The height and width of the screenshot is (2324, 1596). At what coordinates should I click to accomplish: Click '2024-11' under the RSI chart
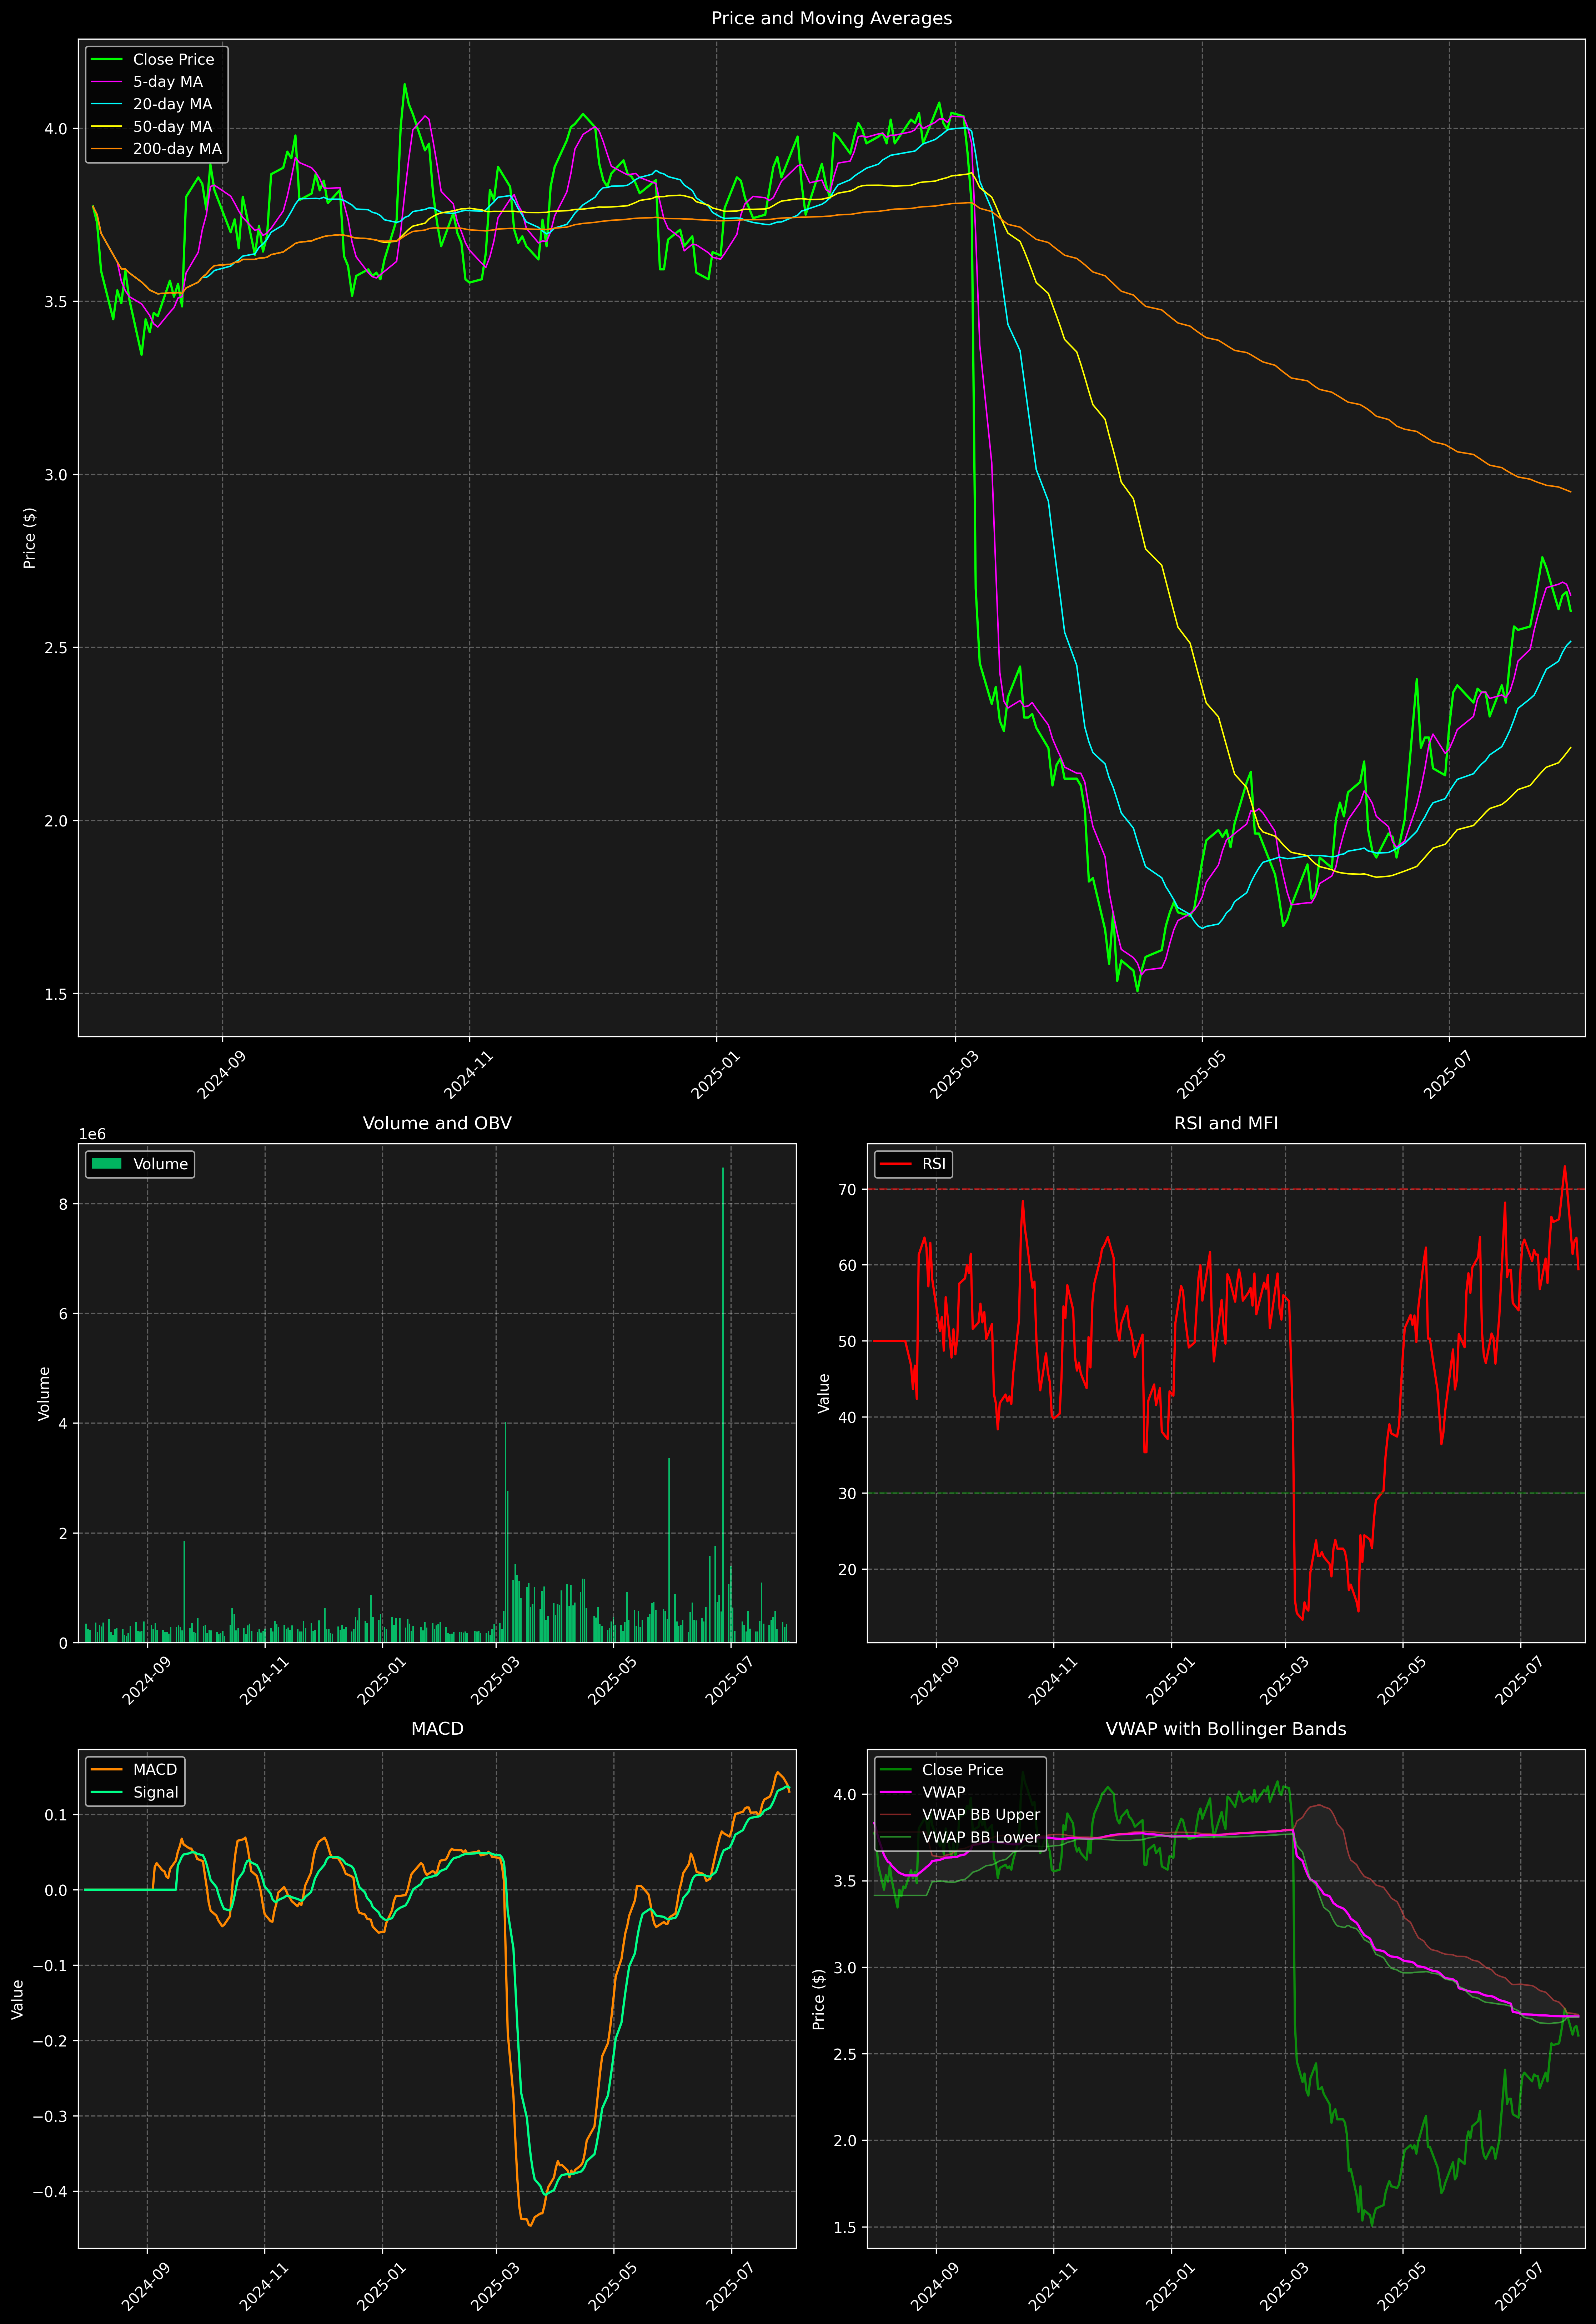click(x=1051, y=1680)
